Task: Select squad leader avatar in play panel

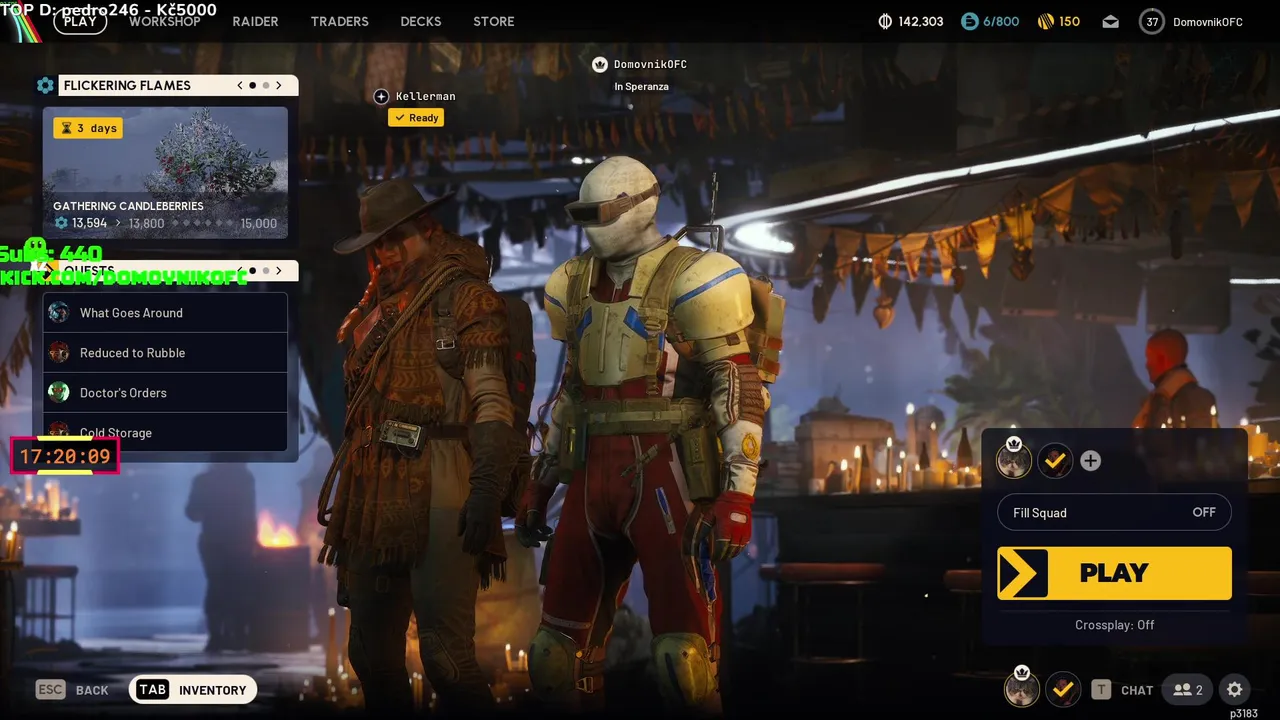Action: (x=1014, y=460)
